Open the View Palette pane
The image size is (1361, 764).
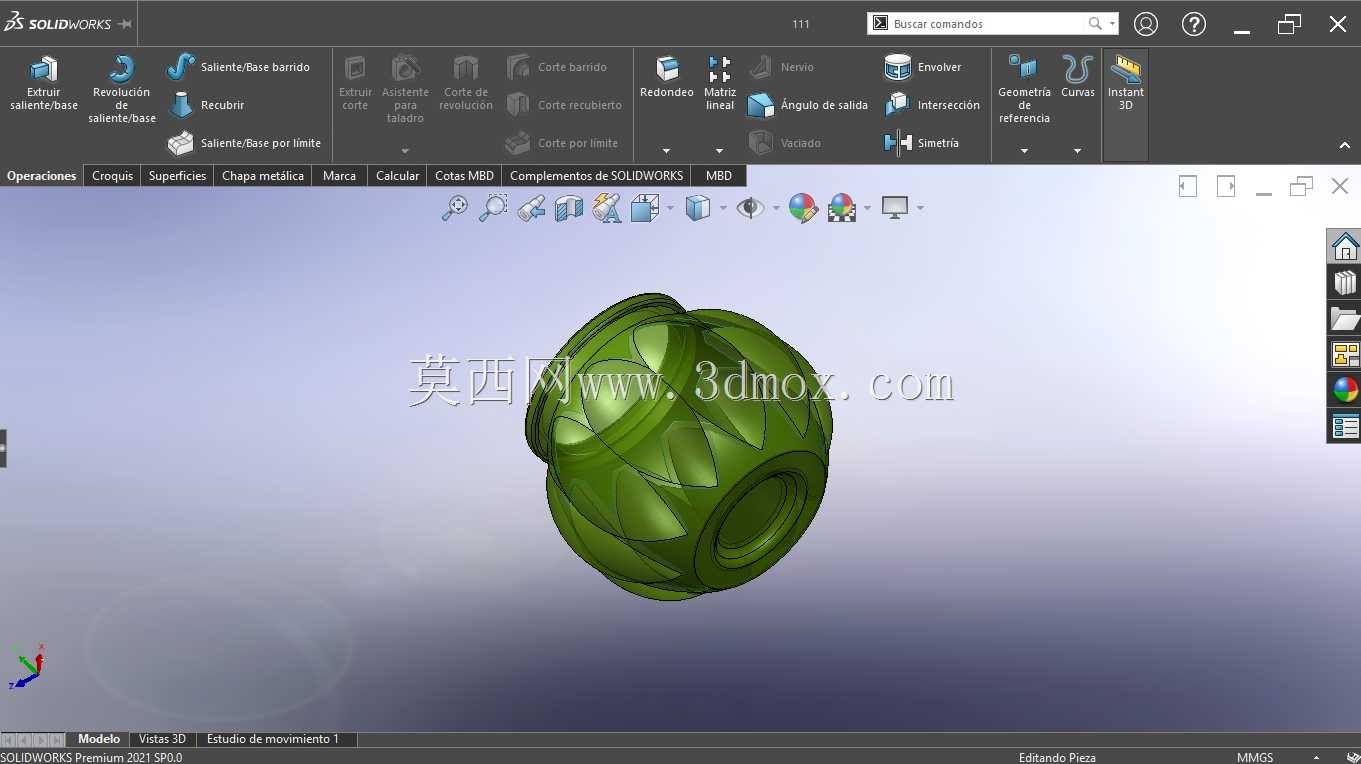pos(1345,354)
